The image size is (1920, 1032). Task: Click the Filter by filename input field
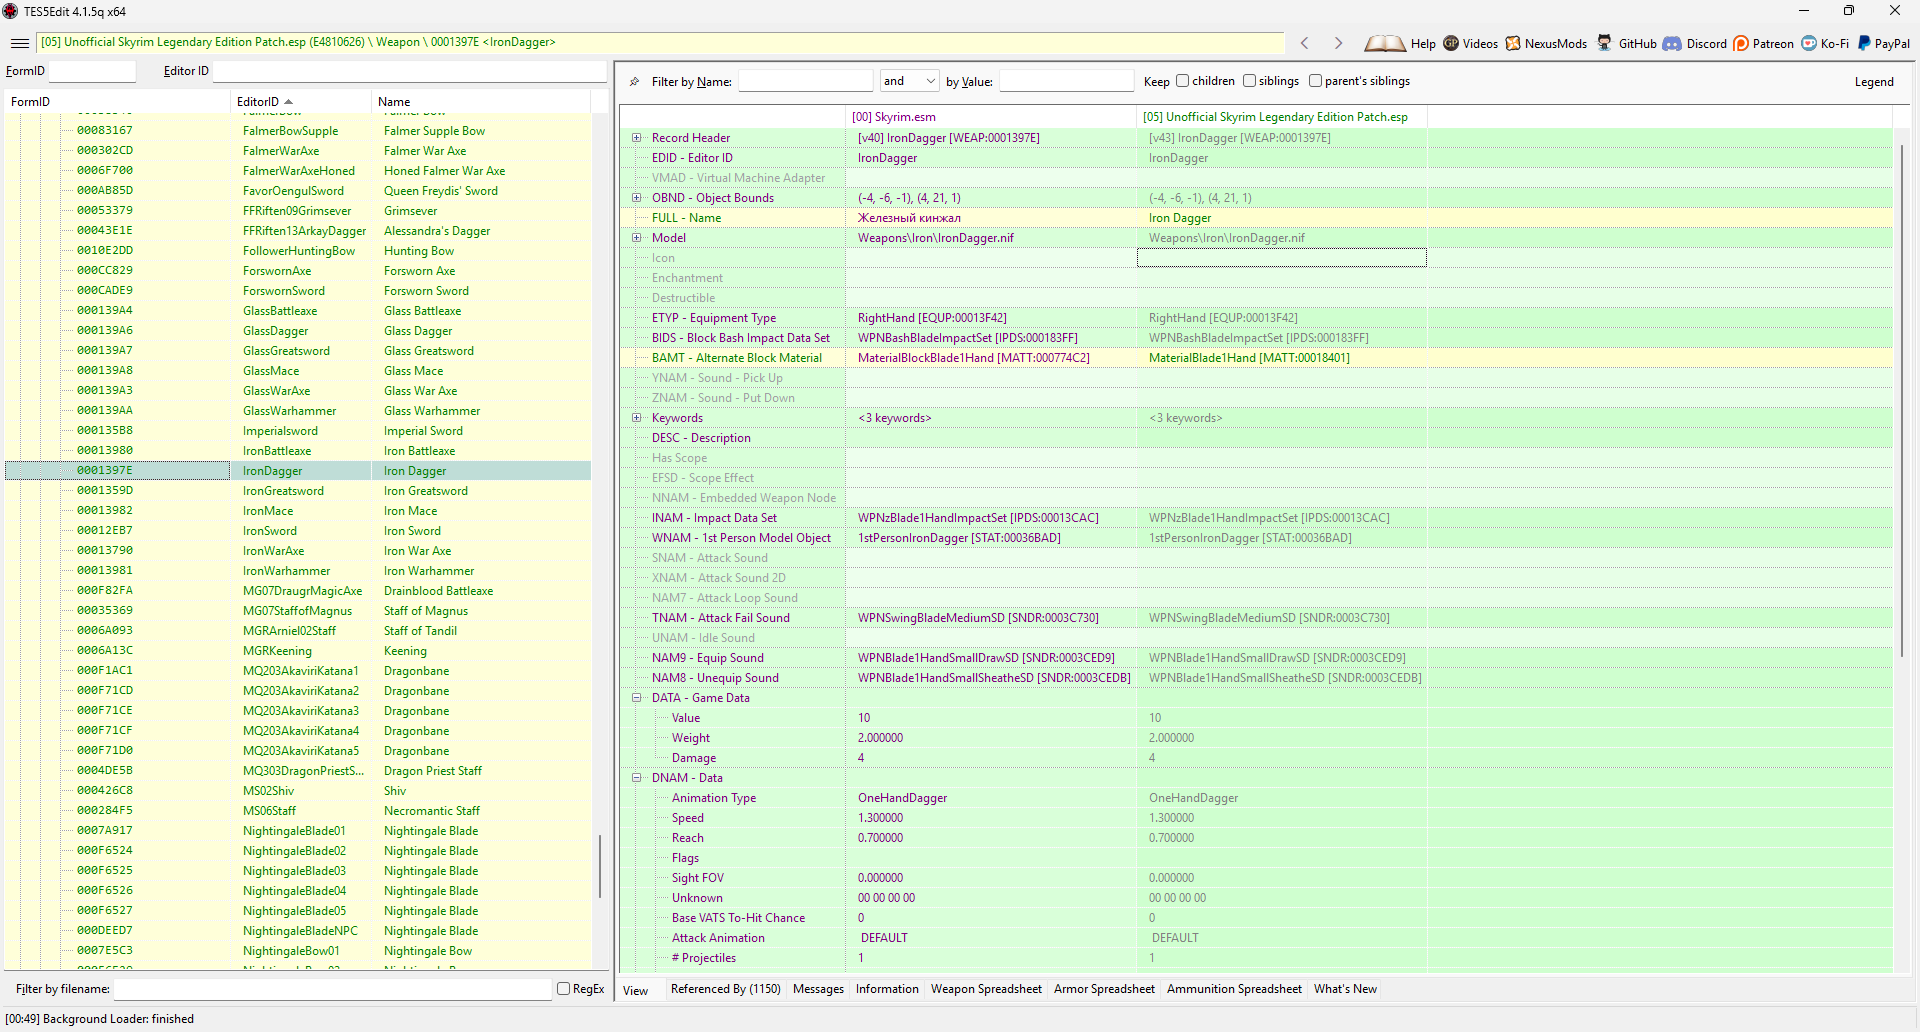pyautogui.click(x=332, y=989)
